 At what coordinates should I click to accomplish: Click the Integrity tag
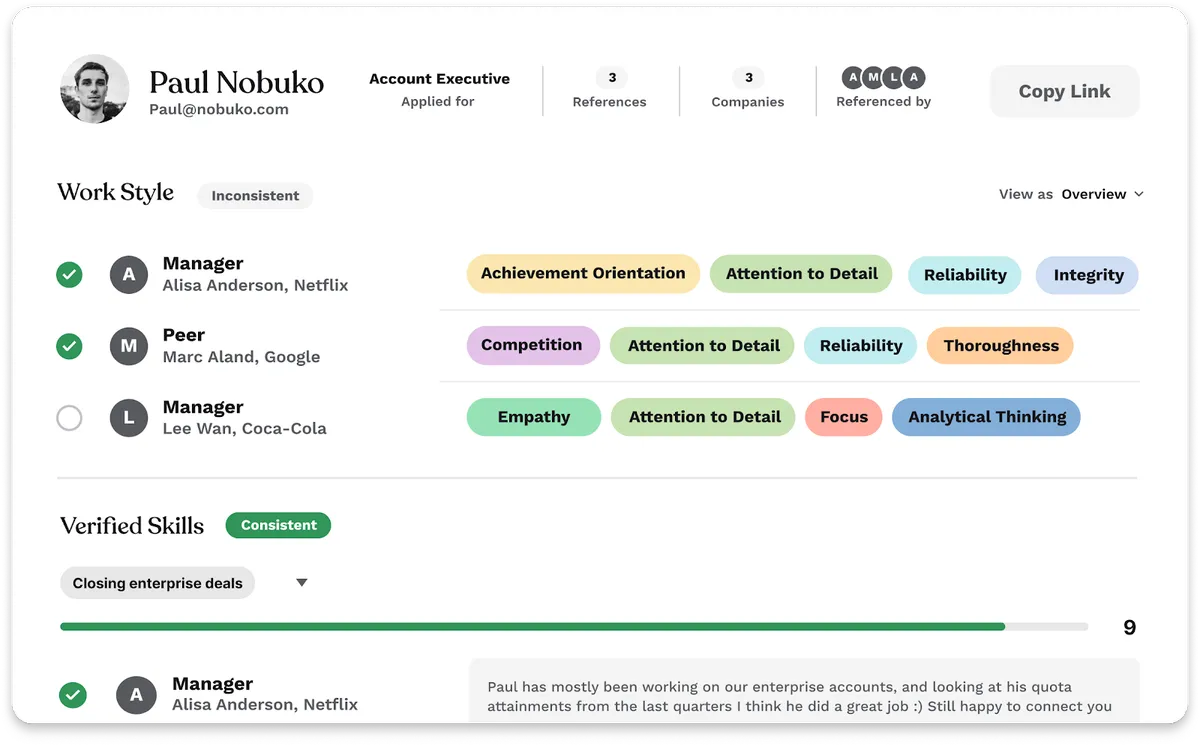coord(1087,275)
